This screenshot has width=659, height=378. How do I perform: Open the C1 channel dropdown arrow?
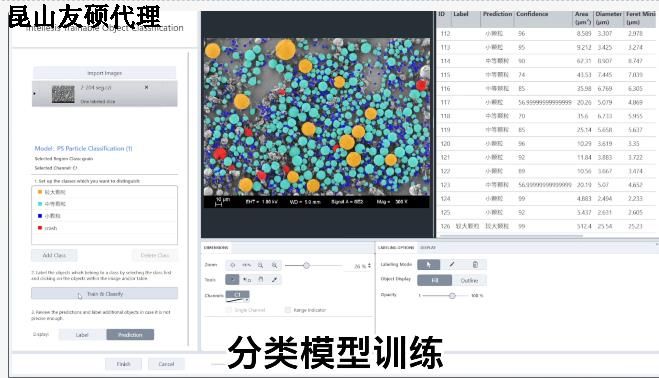(x=246, y=300)
